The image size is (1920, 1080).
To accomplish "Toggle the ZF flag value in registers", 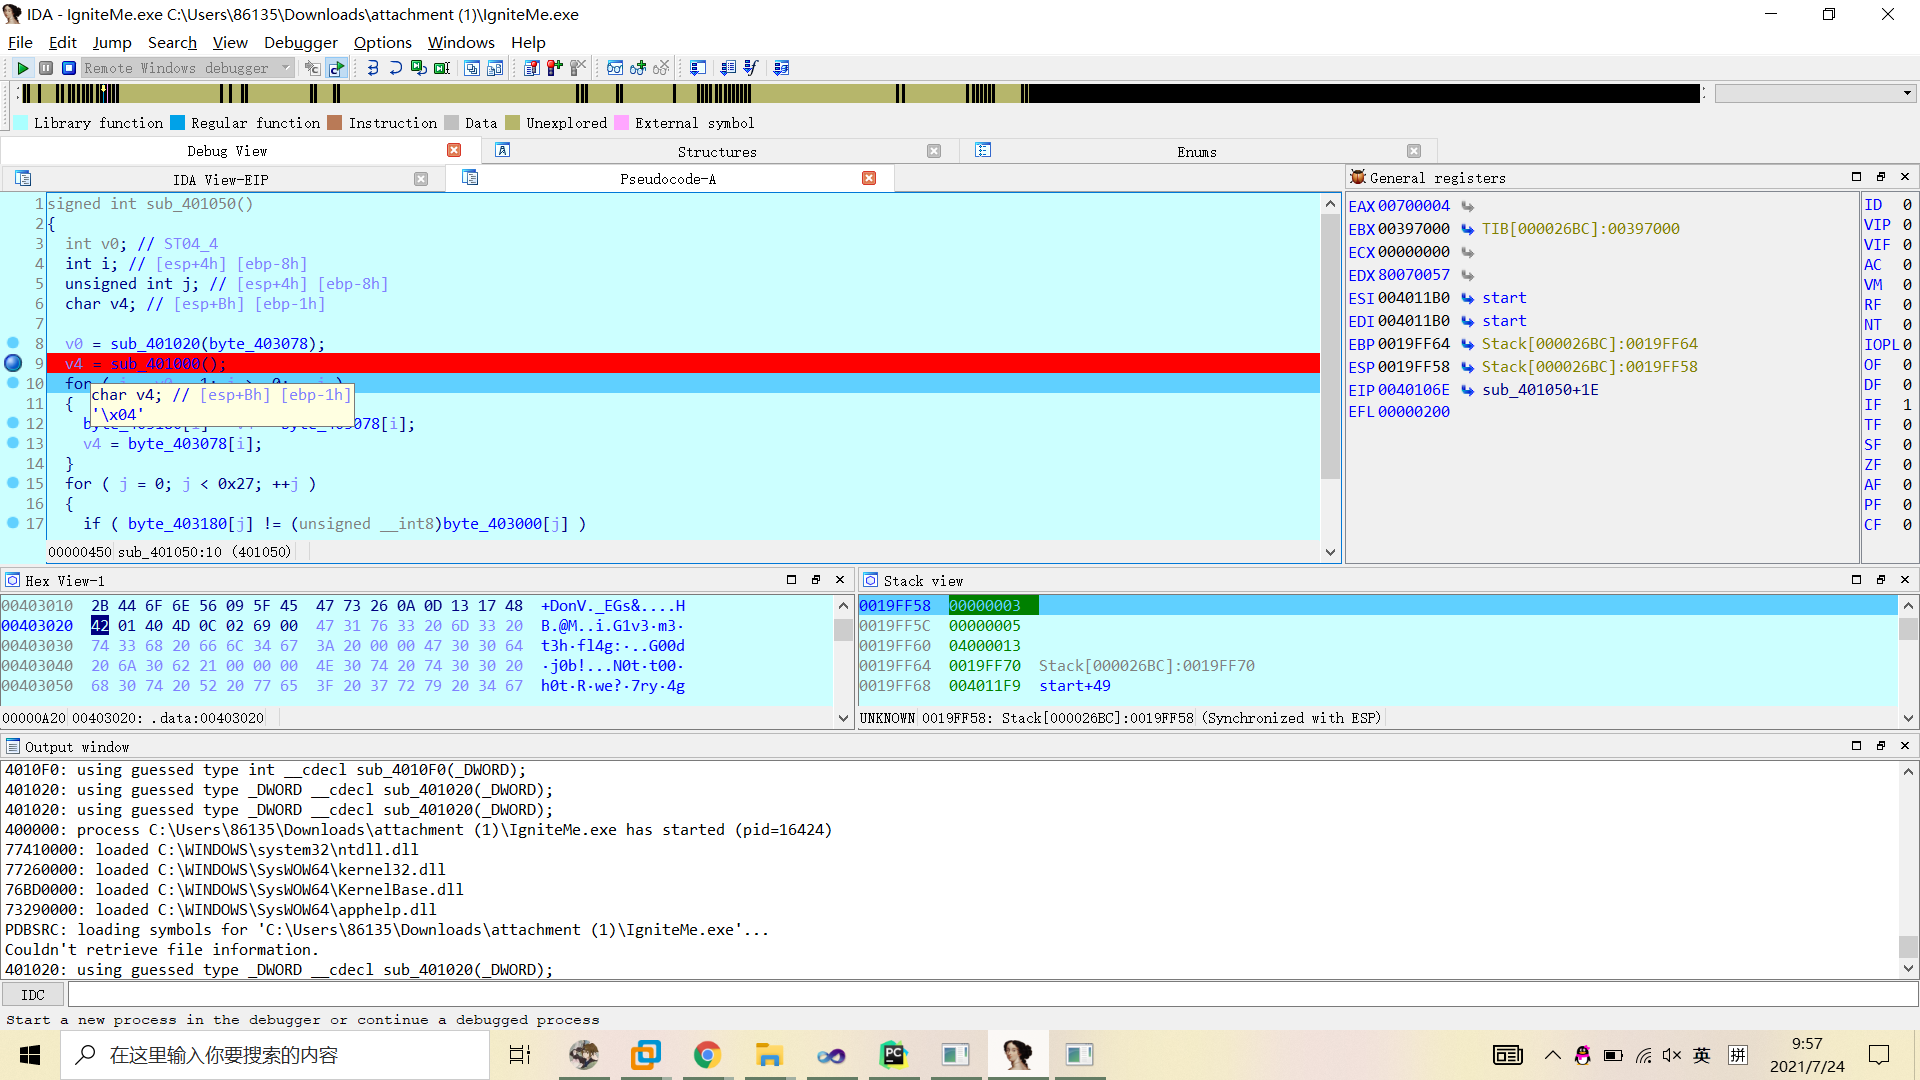I will click(x=1906, y=465).
